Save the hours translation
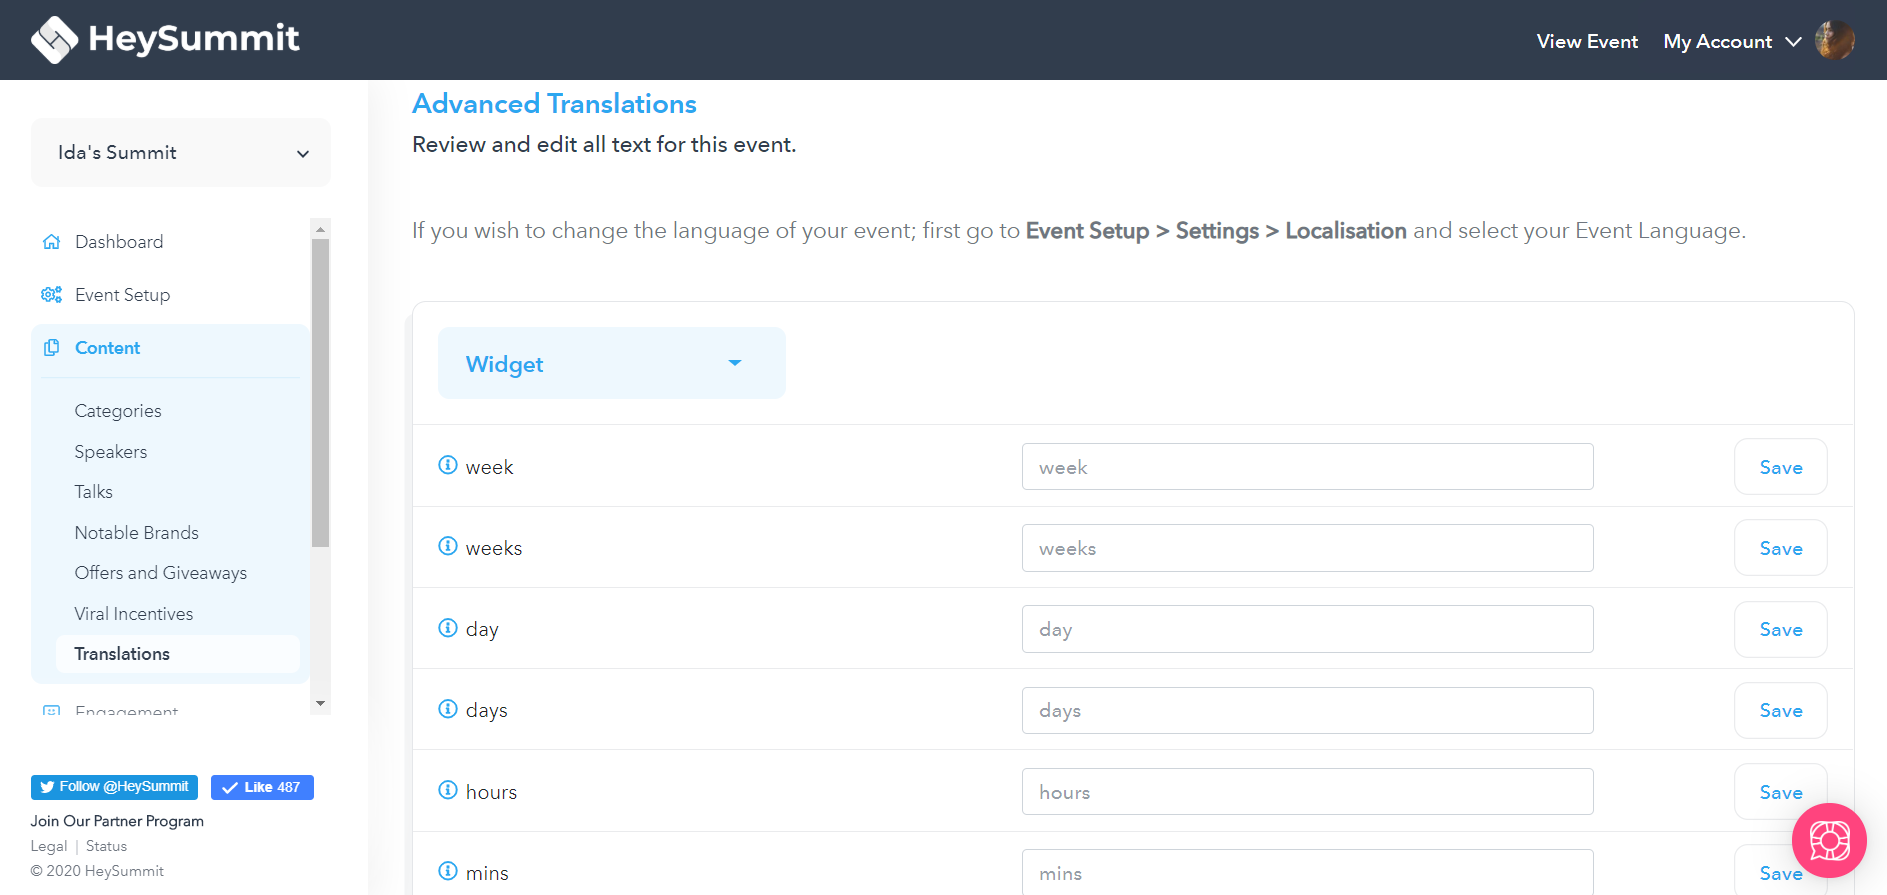The image size is (1887, 895). [1780, 792]
